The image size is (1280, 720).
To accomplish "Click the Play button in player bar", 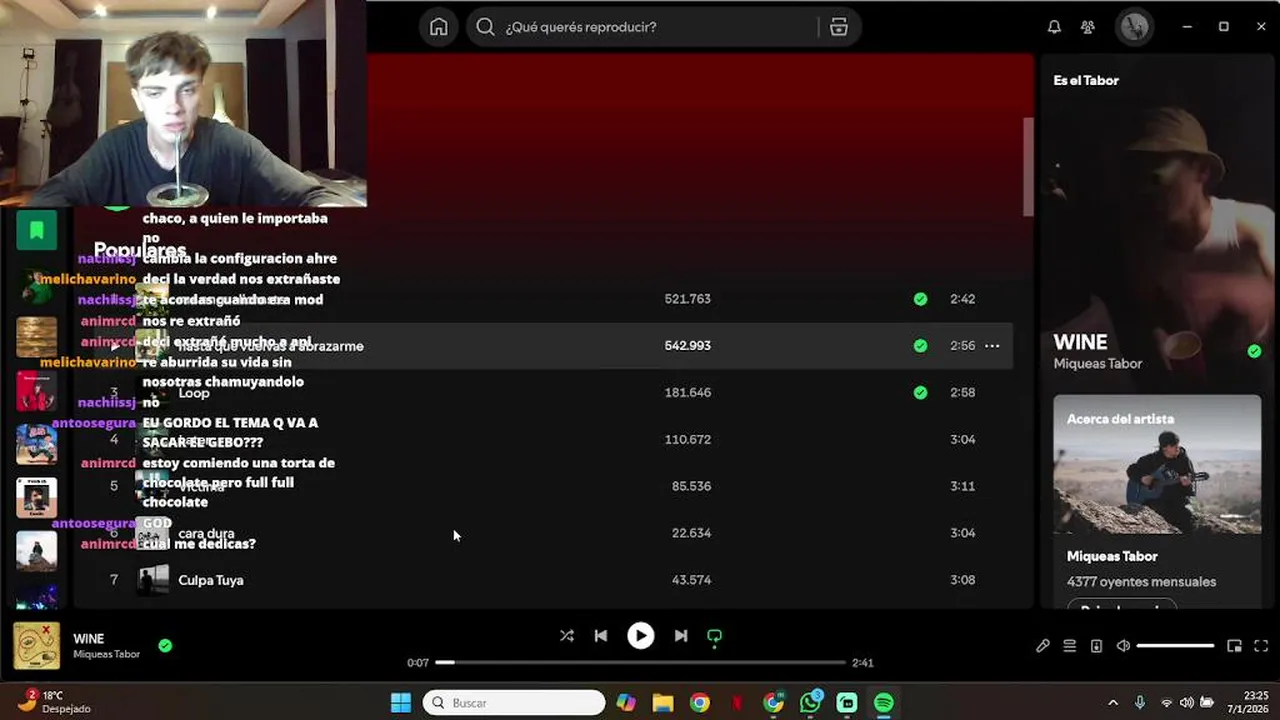I will click(641, 636).
